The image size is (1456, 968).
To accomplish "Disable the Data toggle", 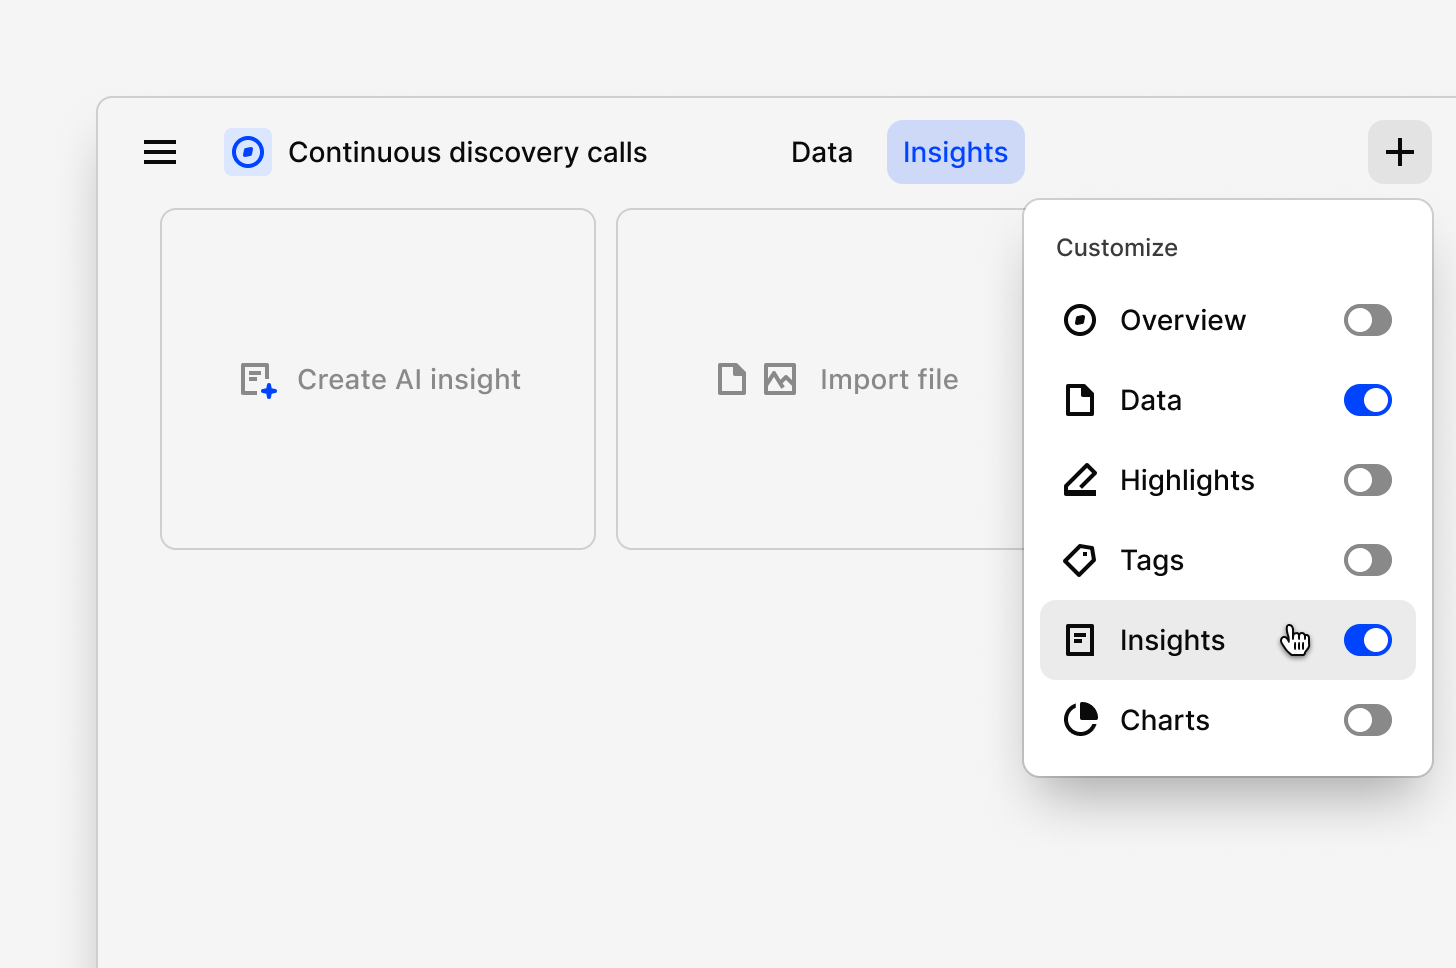I will pos(1367,400).
